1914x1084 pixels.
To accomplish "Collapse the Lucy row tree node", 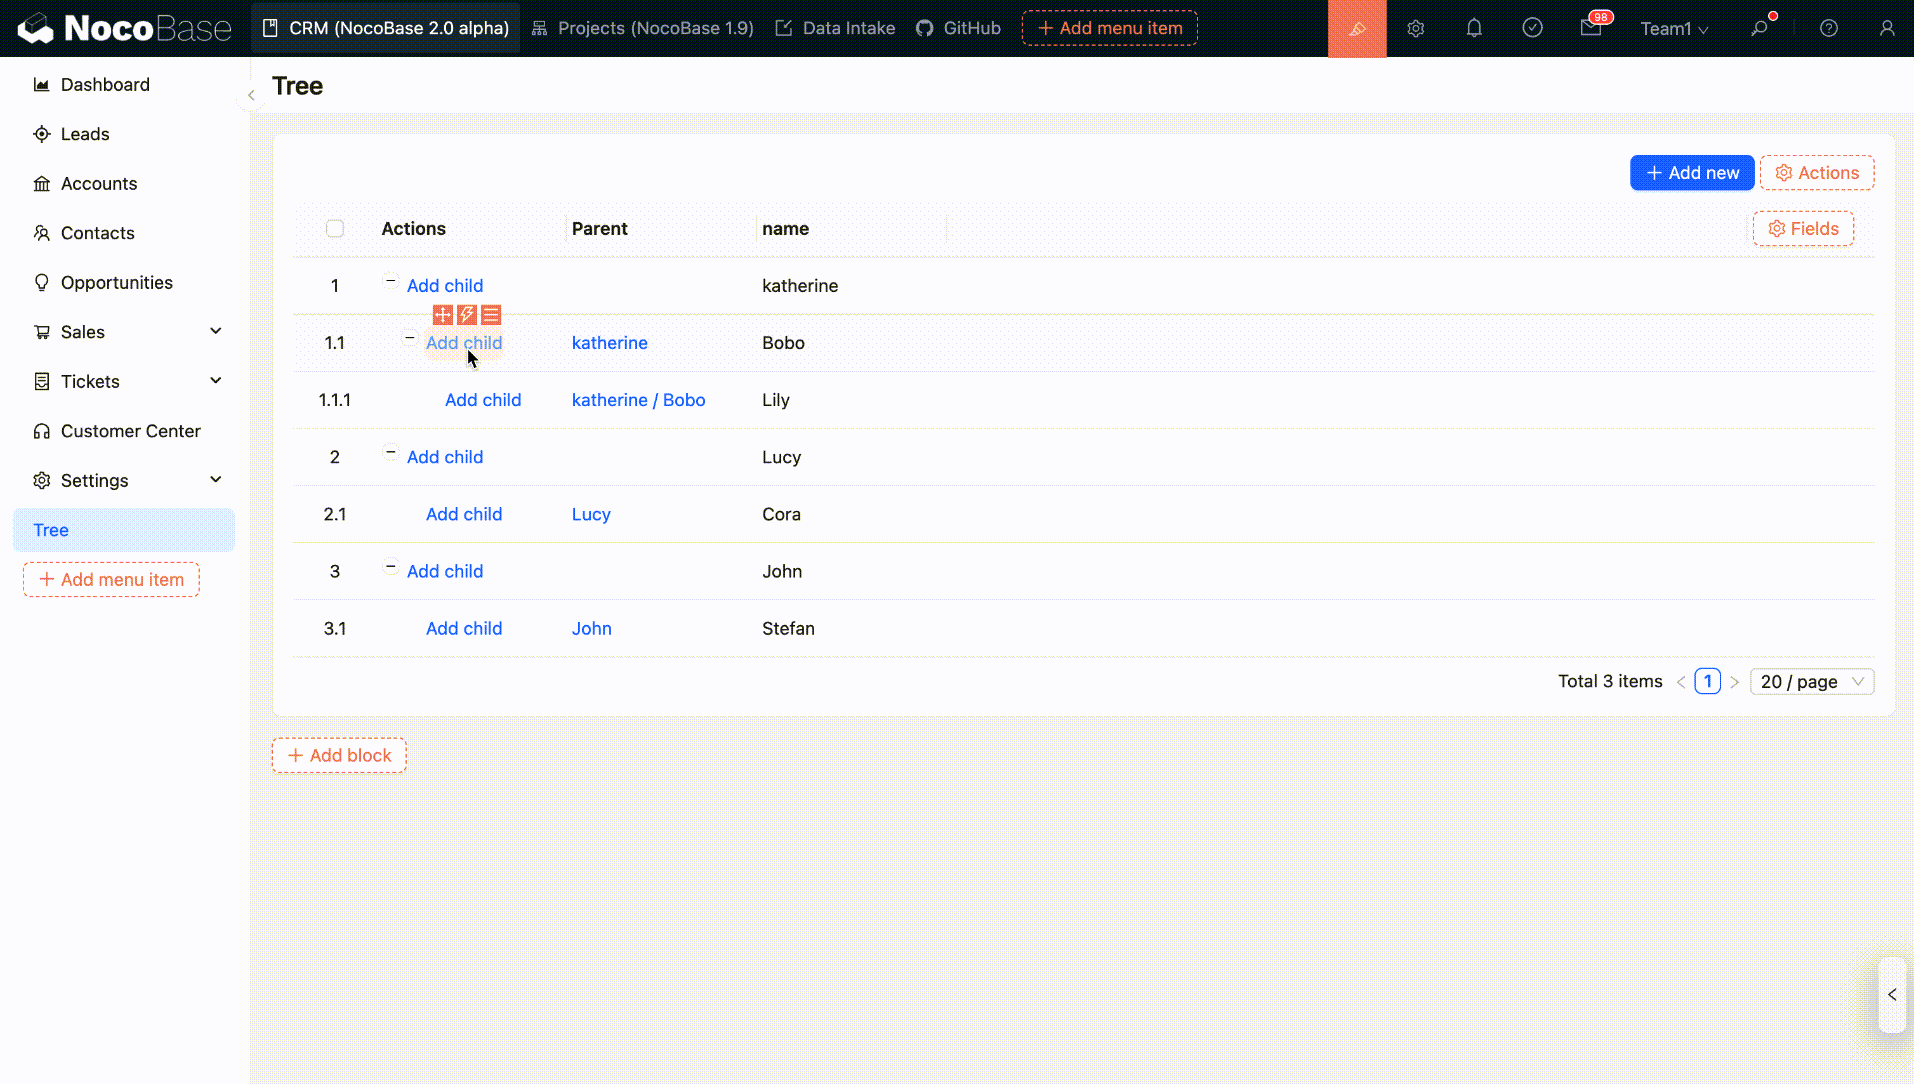I will tap(391, 452).
